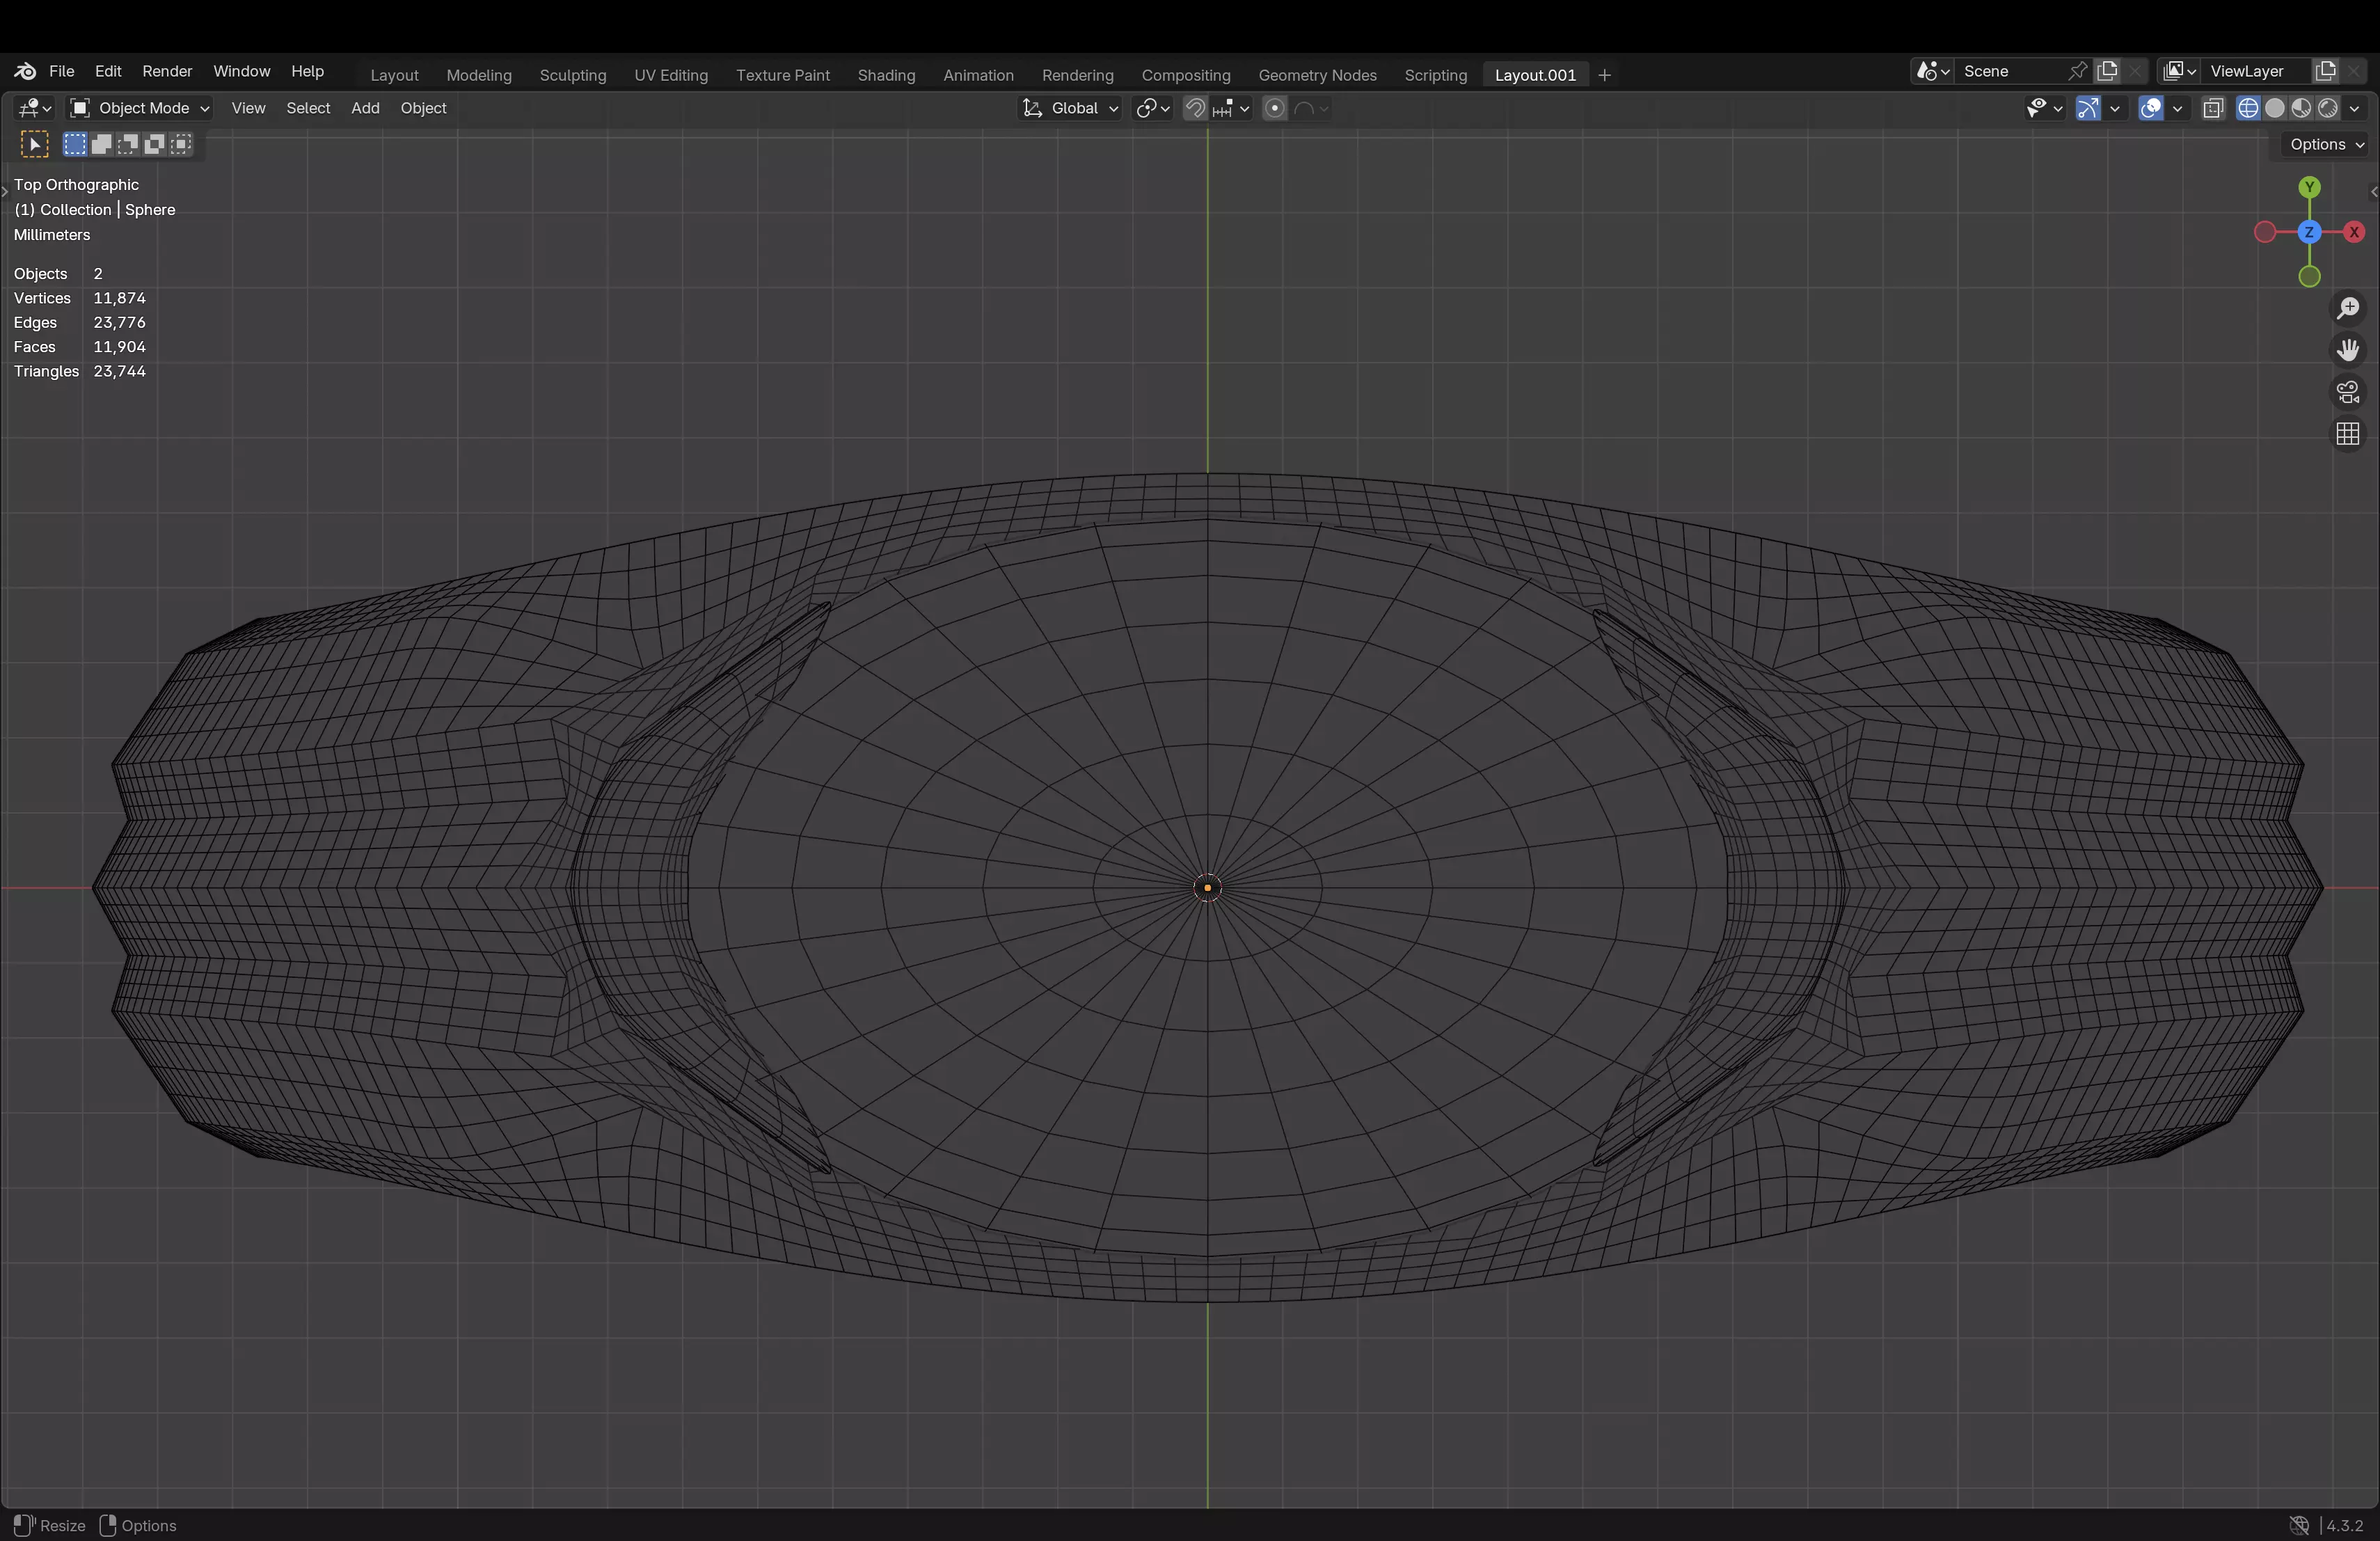Image resolution: width=2380 pixels, height=1541 pixels.
Task: Open the Object Mode dropdown
Action: click(139, 108)
